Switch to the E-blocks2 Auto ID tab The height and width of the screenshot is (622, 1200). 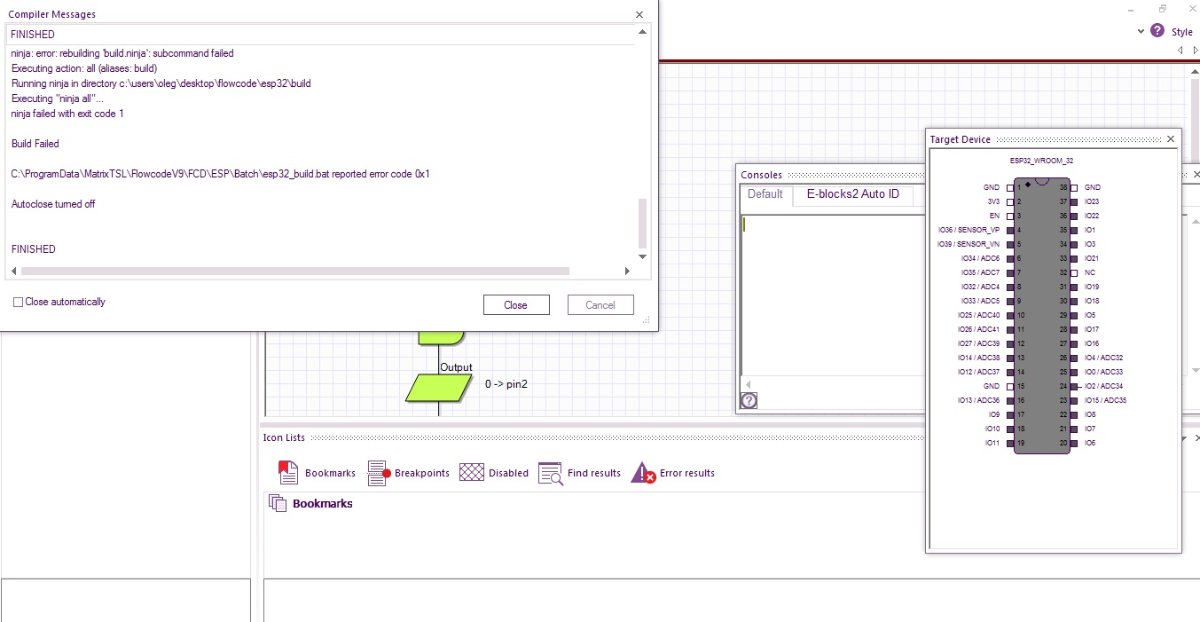[x=853, y=194]
